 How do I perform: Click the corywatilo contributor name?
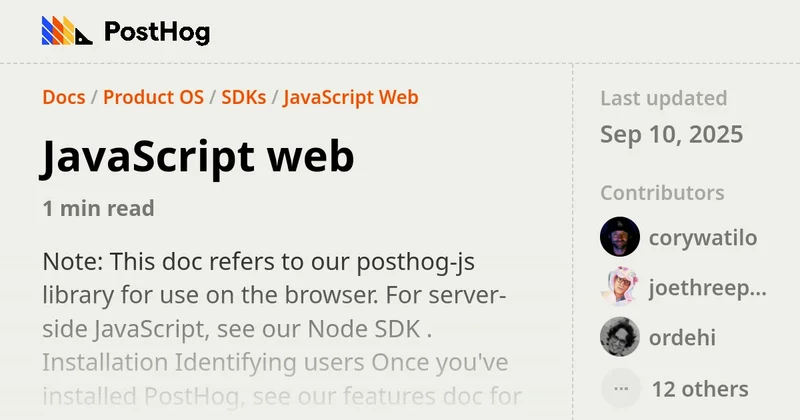coord(702,237)
